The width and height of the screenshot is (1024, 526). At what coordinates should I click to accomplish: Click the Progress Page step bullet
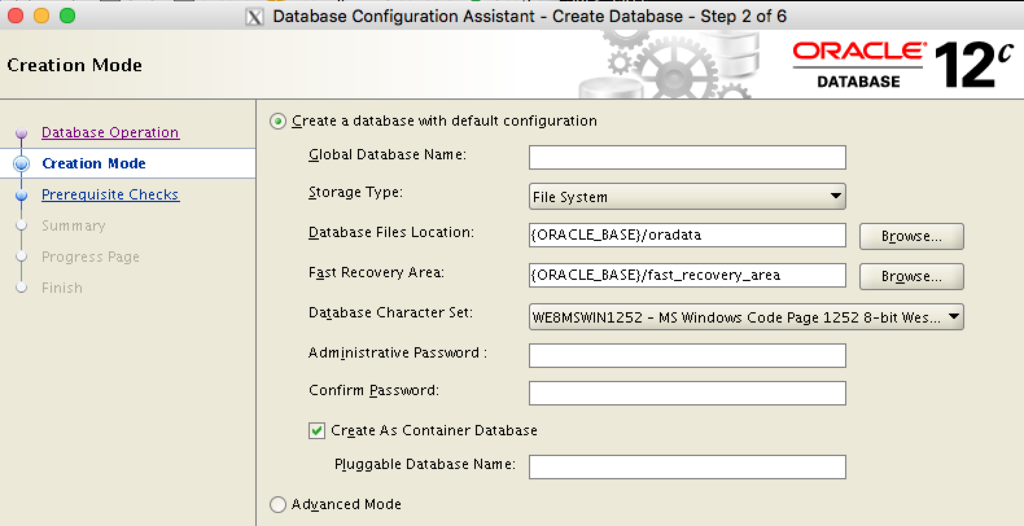22,258
